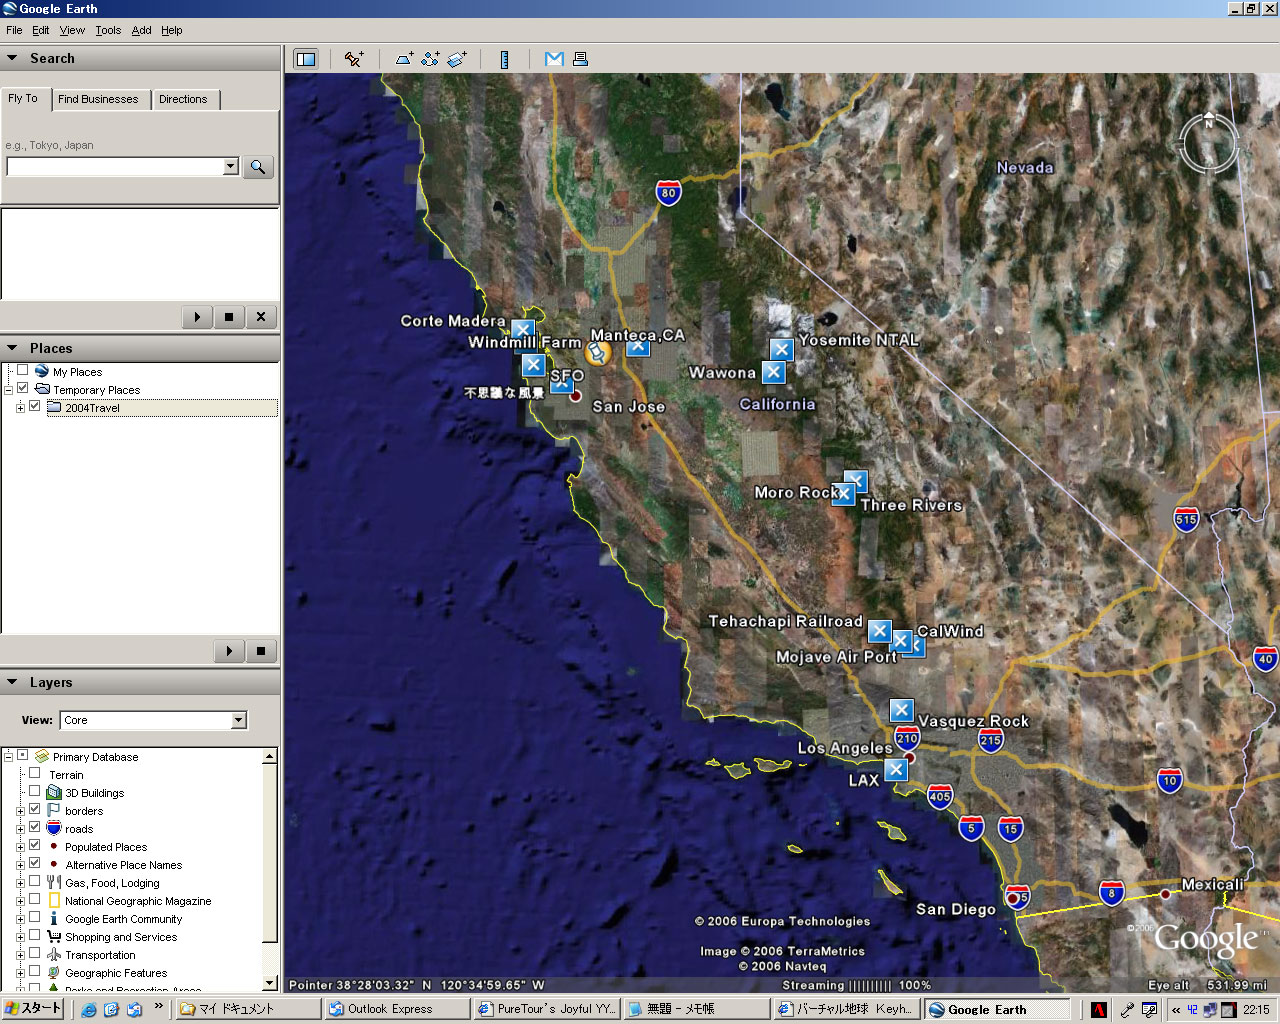Click the LAX placemark icon
This screenshot has width=1280, height=1024.
pos(896,769)
